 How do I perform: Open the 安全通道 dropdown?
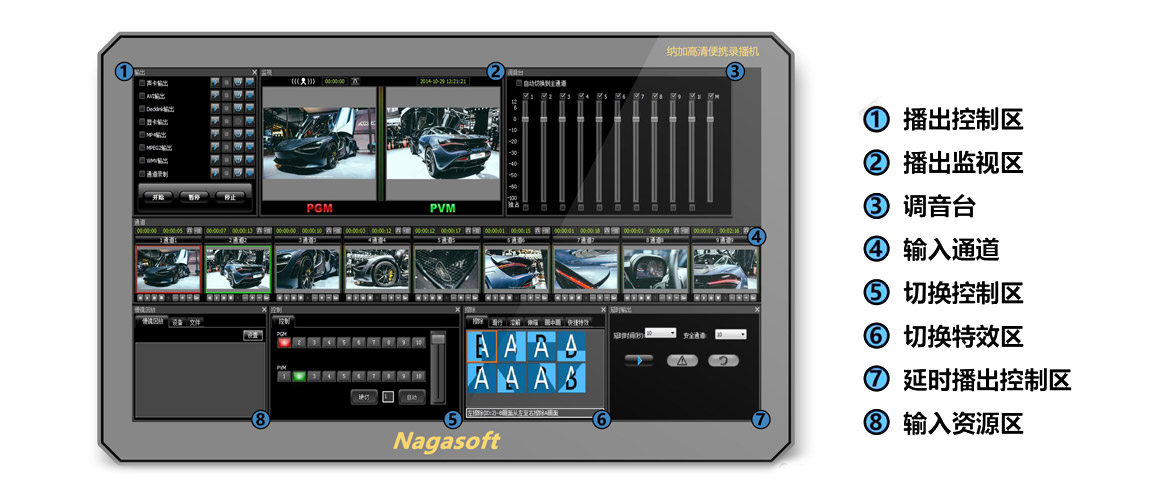731,334
